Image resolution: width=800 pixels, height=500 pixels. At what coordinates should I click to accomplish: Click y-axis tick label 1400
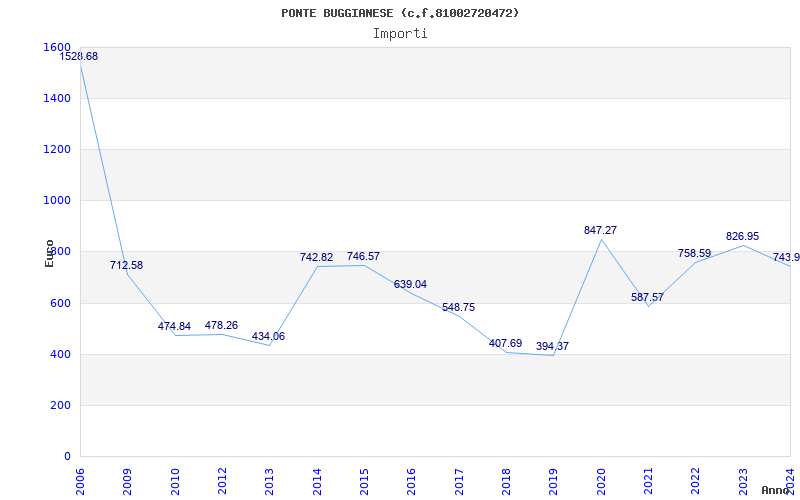57,98
